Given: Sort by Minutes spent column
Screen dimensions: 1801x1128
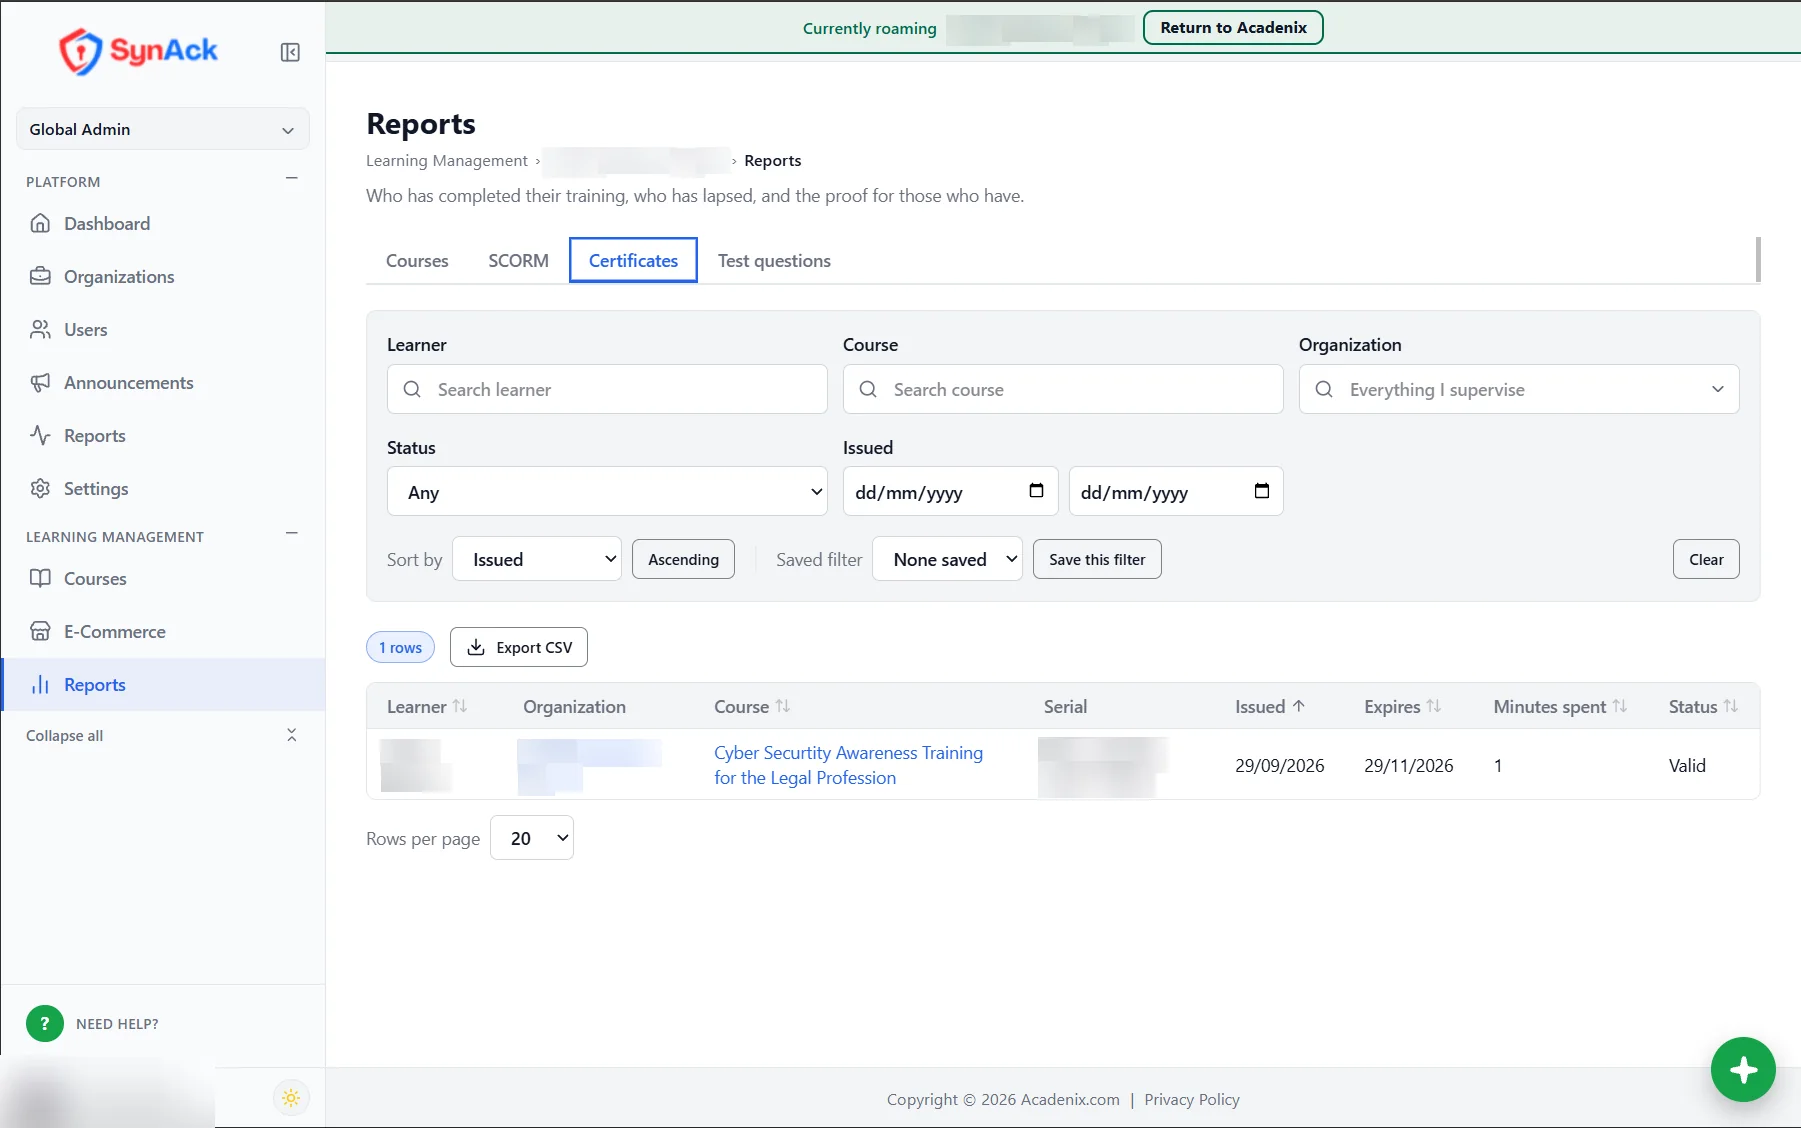Looking at the screenshot, I should coord(1560,707).
